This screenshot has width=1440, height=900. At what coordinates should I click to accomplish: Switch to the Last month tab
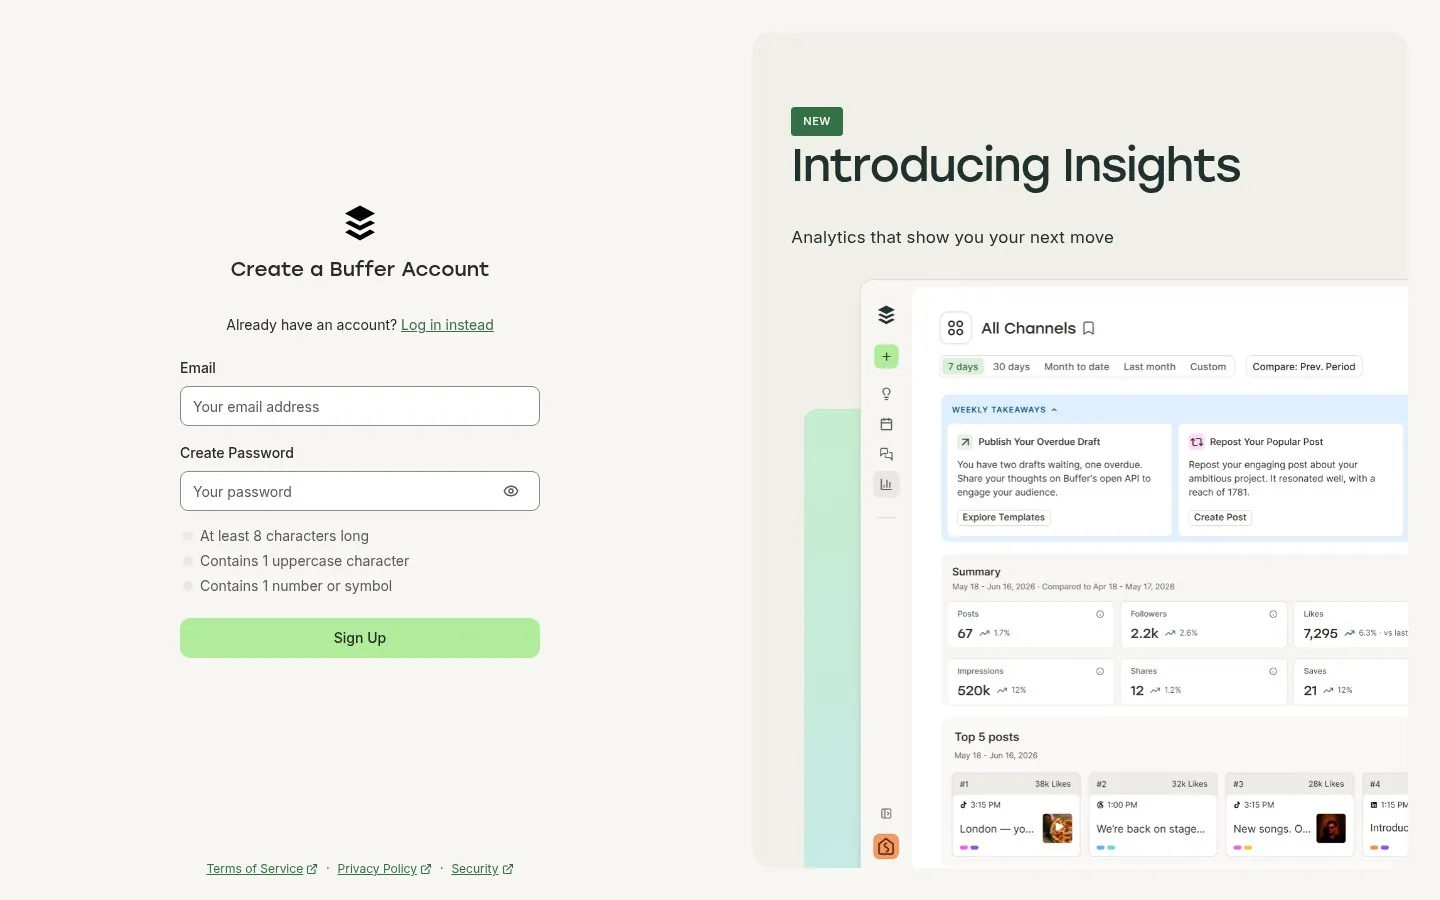(x=1149, y=367)
